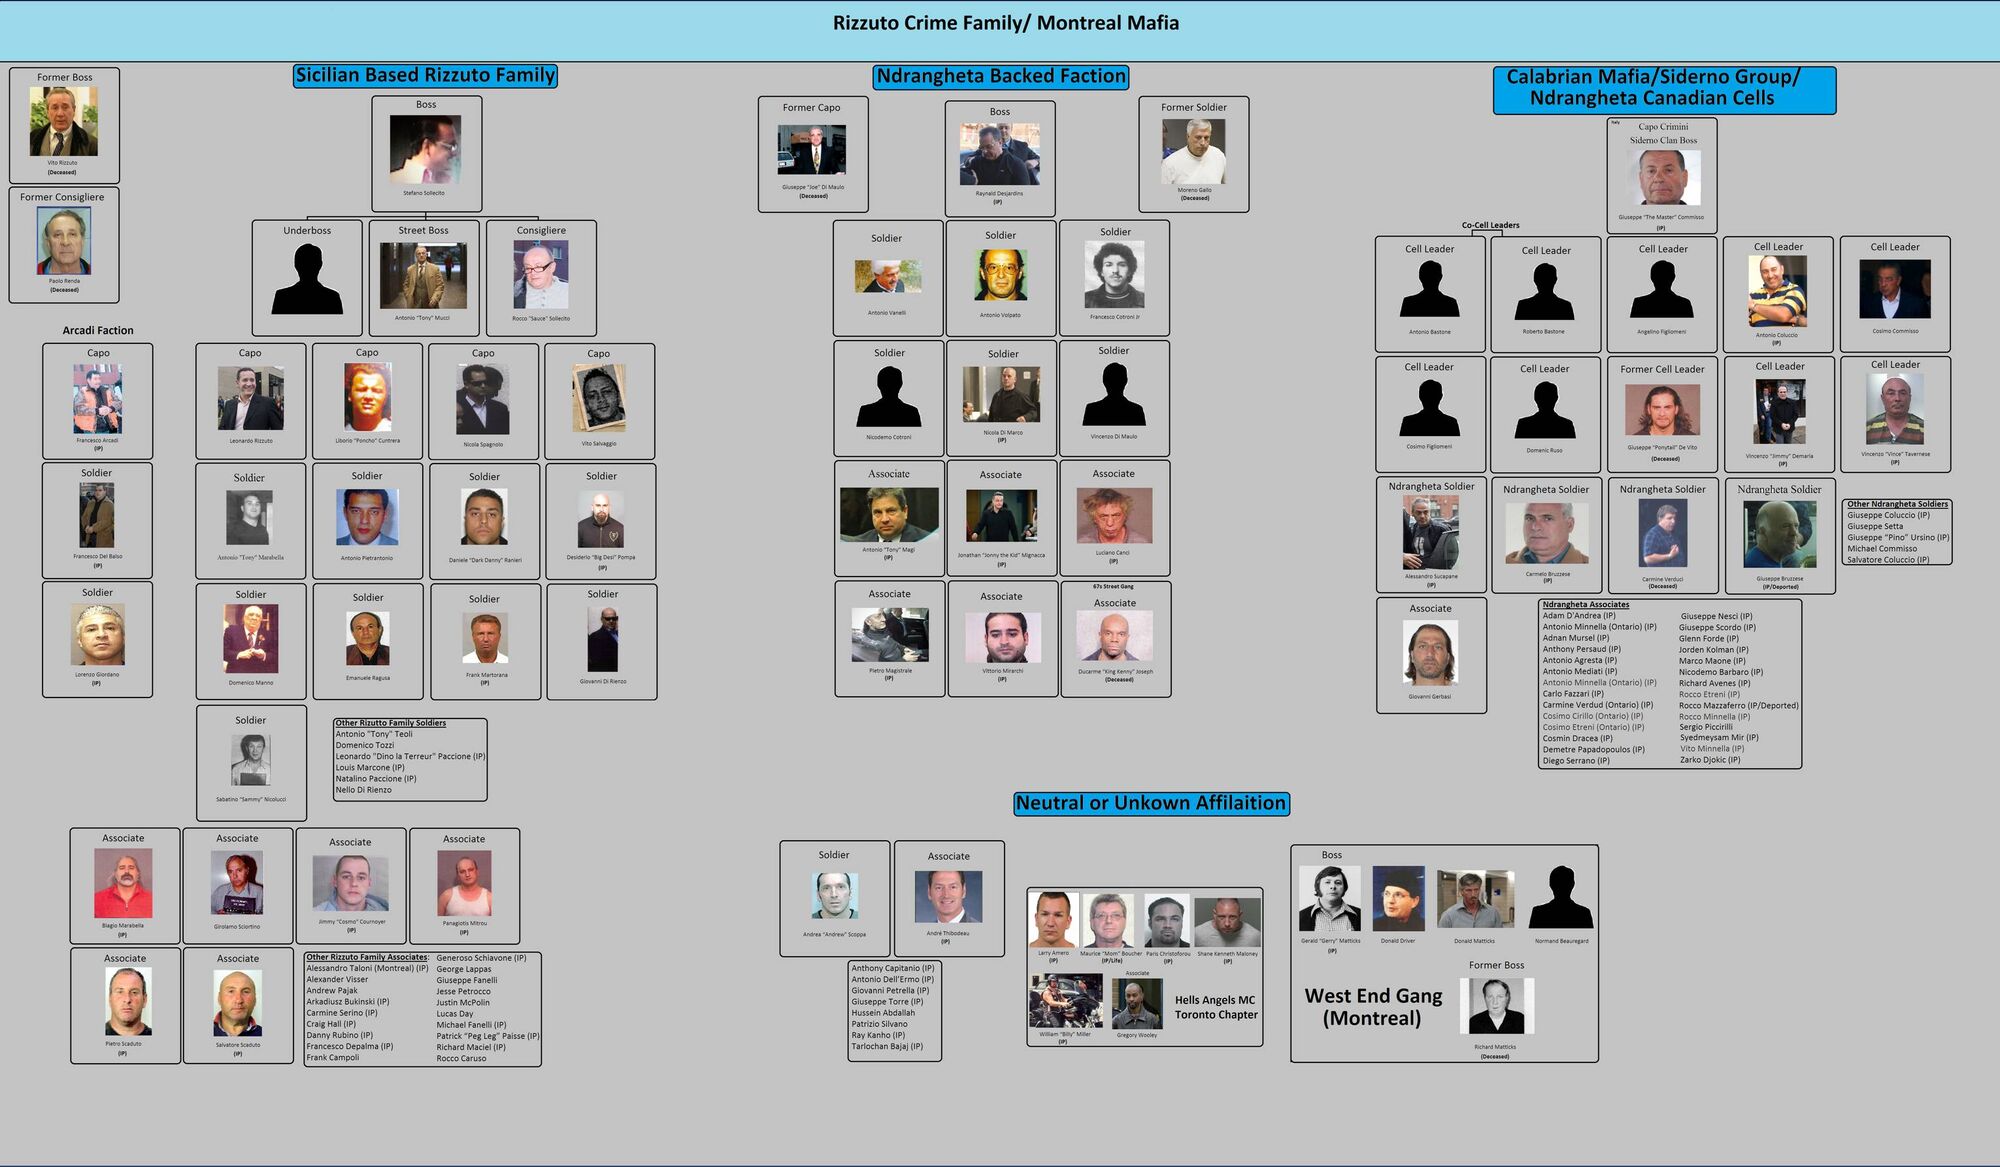Select Antonio Pietrantonio's Soldier photo
The height and width of the screenshot is (1167, 2000).
point(367,517)
